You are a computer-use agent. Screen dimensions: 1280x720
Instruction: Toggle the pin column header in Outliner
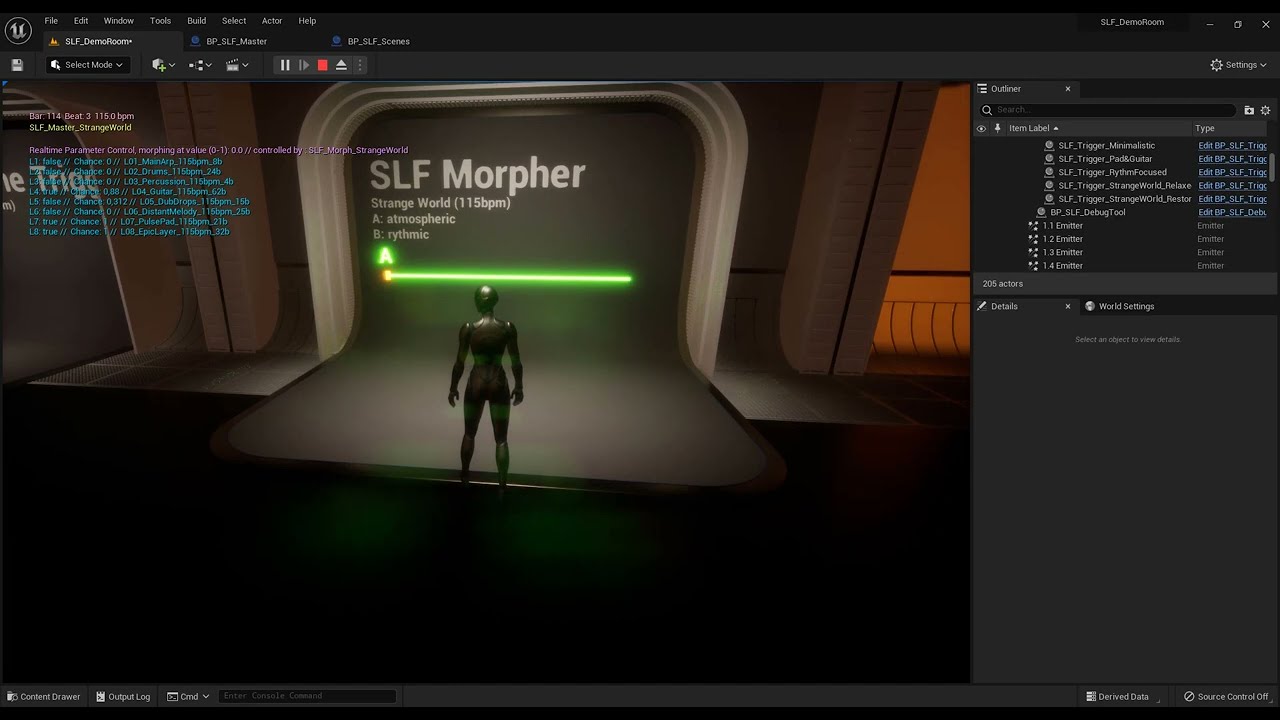[x=997, y=128]
